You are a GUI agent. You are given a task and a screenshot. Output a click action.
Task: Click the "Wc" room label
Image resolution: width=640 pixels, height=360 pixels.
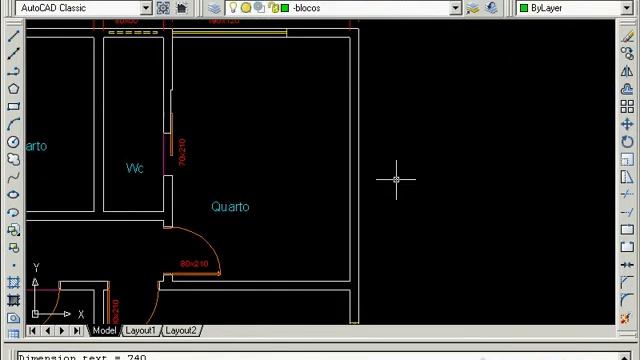[135, 168]
